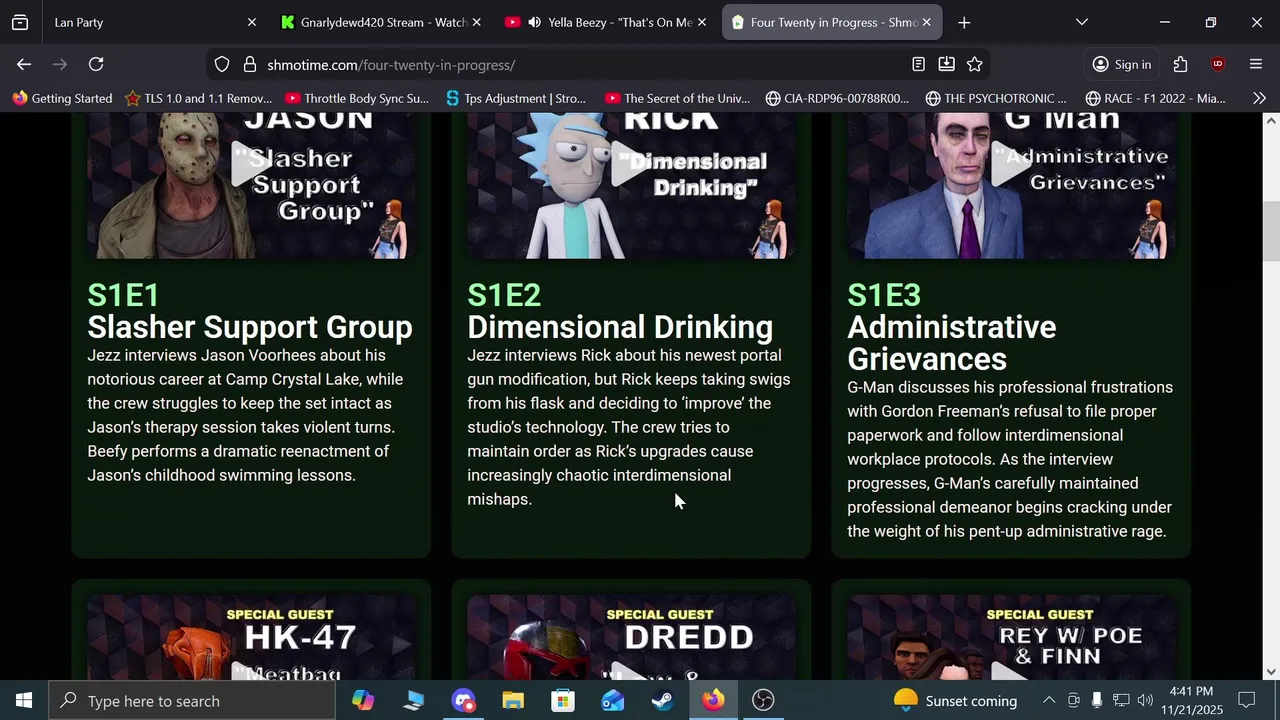The image size is (1280, 720).
Task: Open the Windows Start menu
Action: coord(24,700)
